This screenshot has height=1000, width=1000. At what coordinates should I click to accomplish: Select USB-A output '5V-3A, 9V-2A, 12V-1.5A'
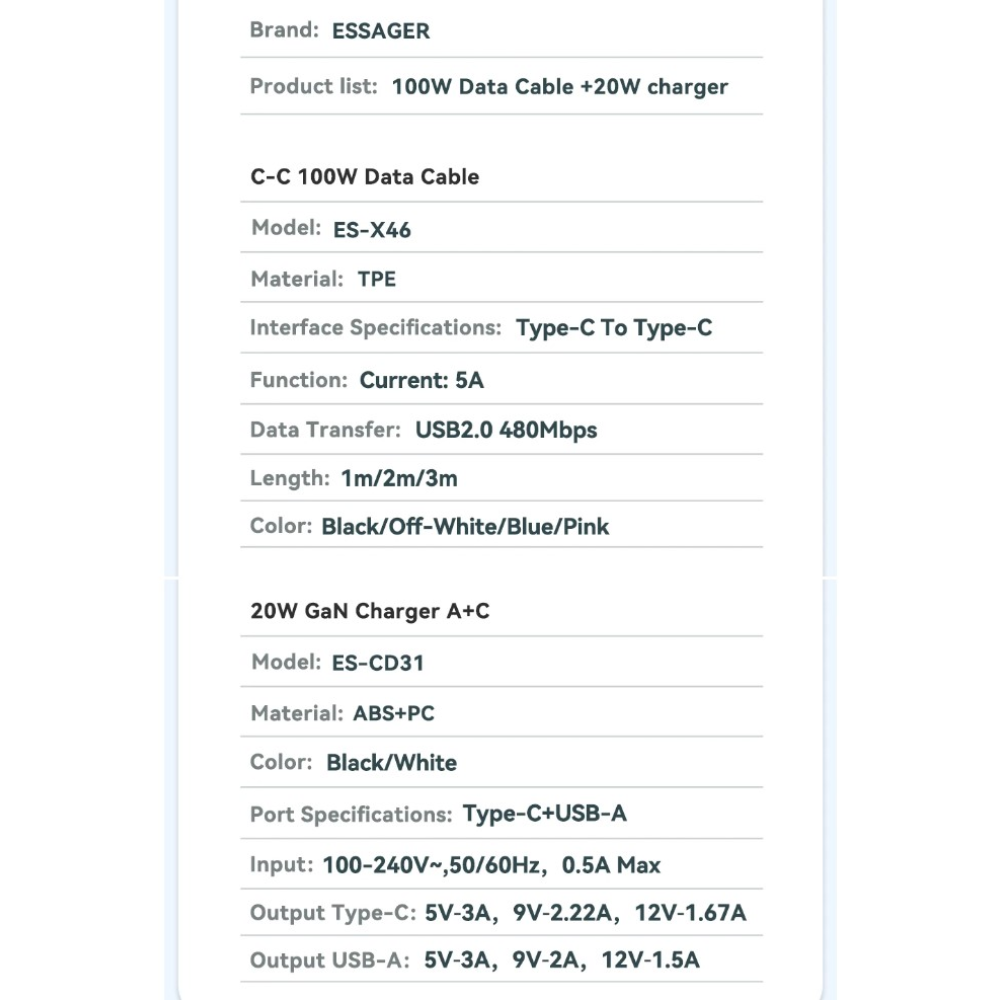tap(561, 960)
